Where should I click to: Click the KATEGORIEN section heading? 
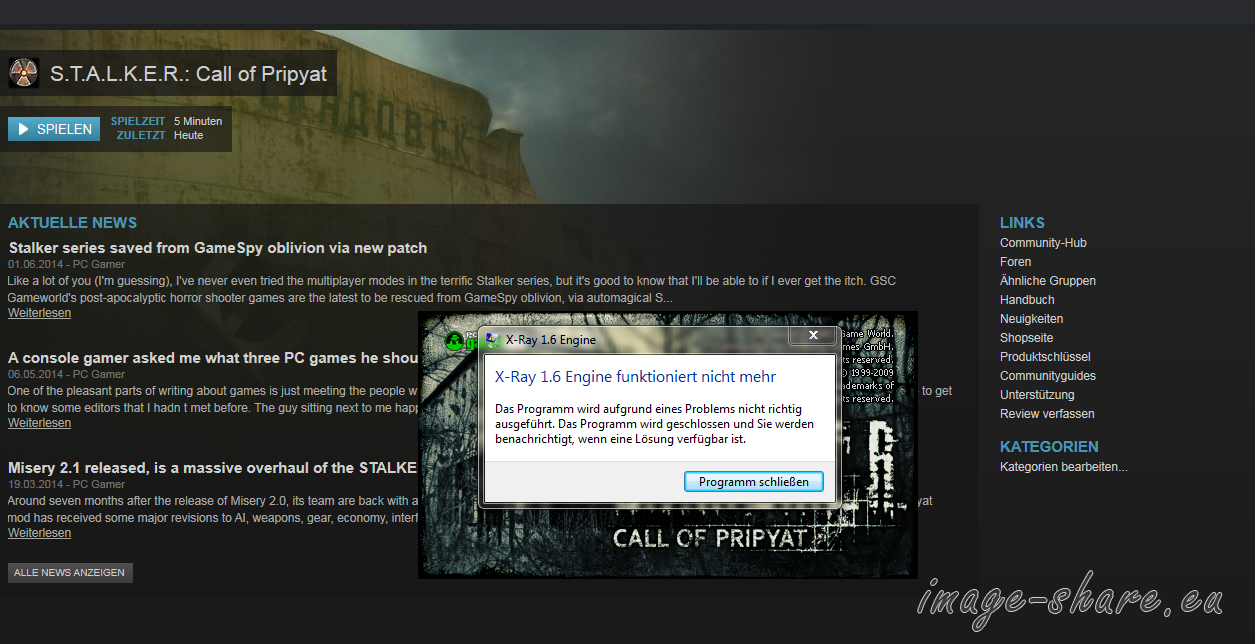(x=1049, y=447)
